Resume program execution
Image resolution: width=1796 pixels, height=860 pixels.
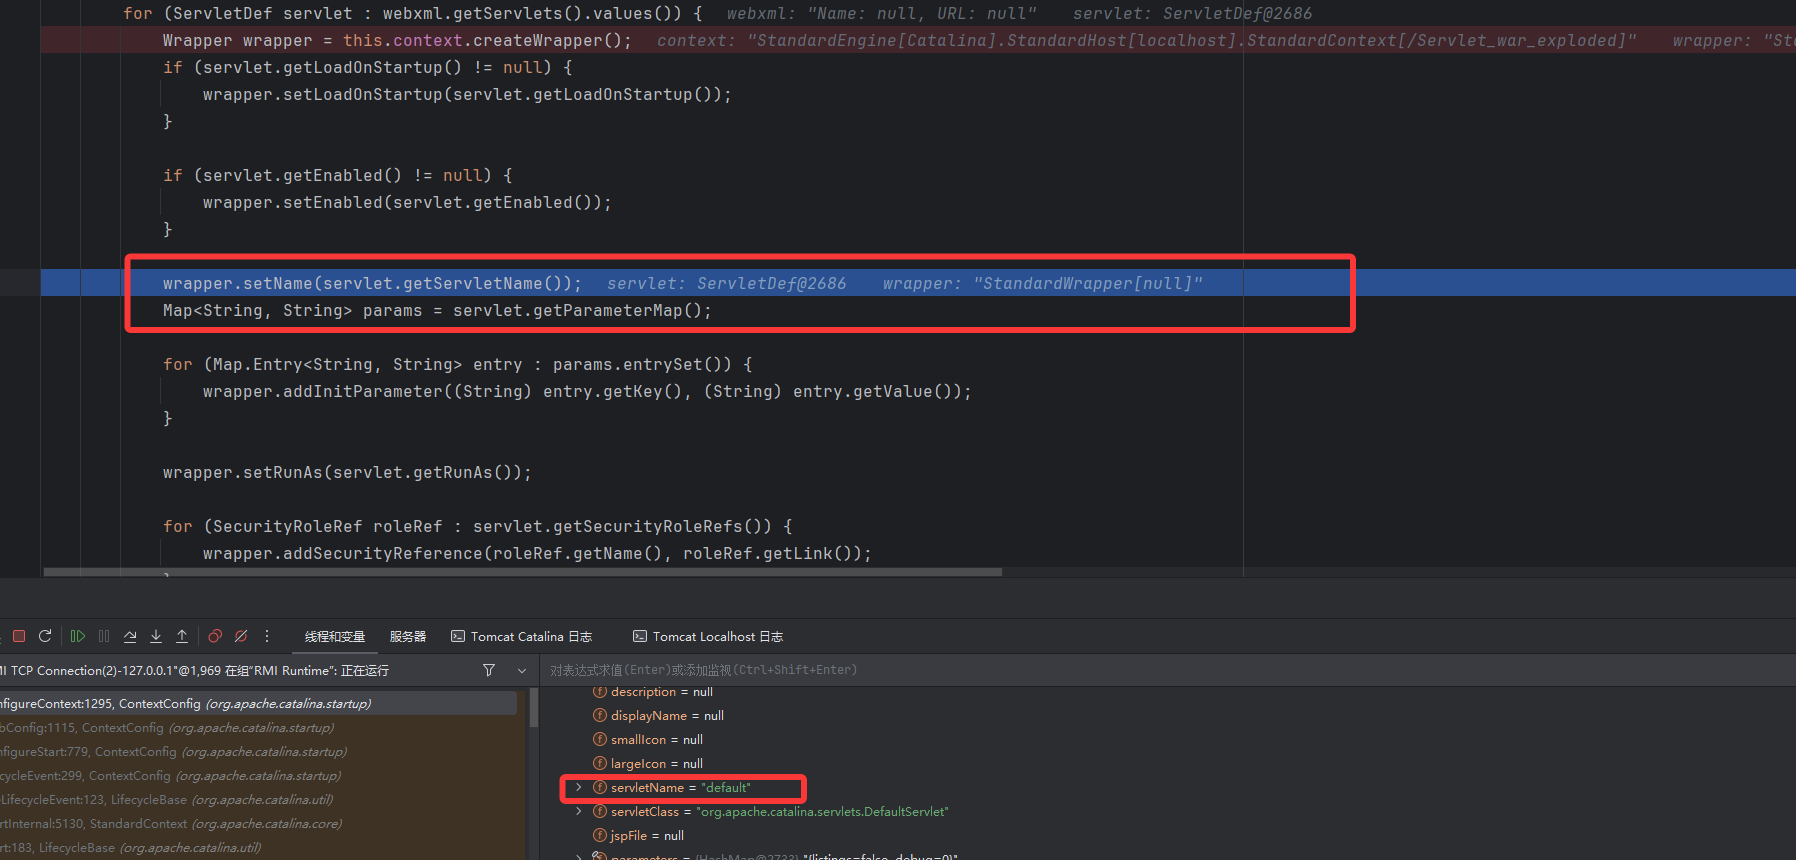coord(77,636)
